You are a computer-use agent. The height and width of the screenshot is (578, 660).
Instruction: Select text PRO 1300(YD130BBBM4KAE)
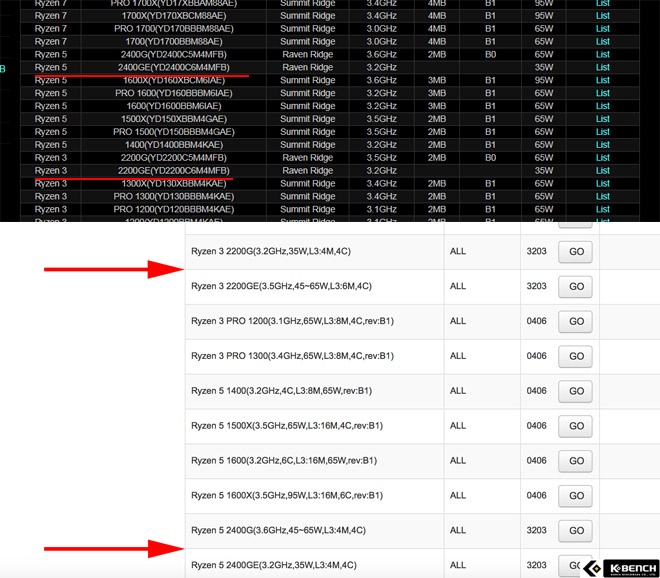(x=173, y=196)
